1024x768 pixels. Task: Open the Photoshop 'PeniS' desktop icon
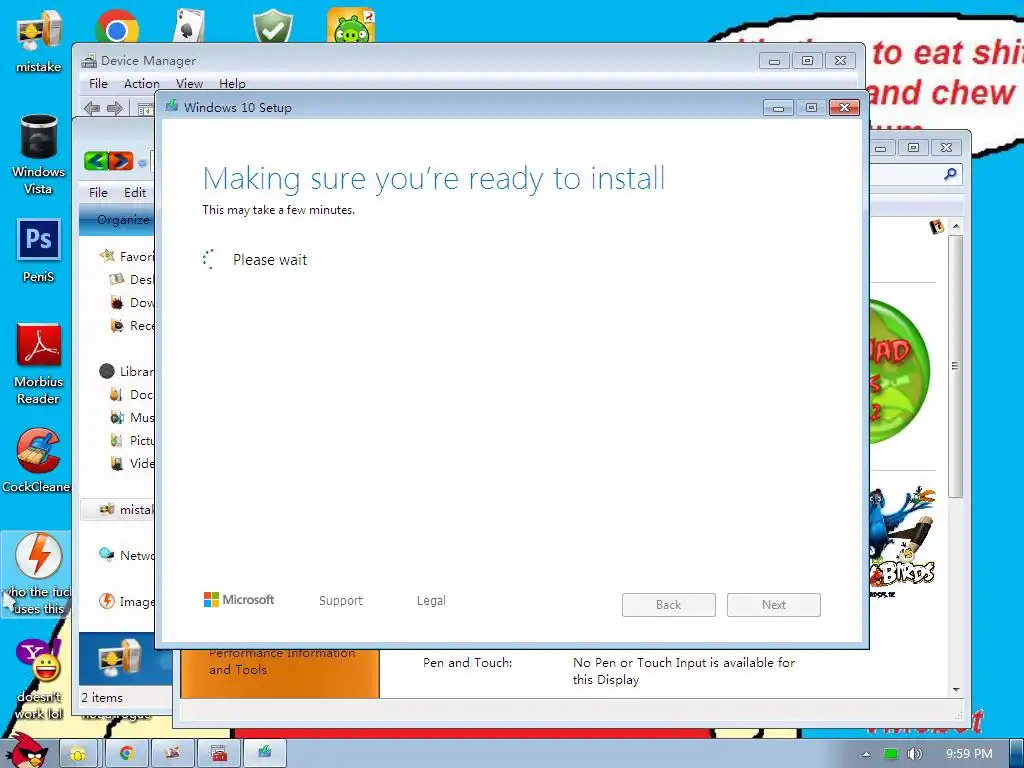click(x=39, y=251)
